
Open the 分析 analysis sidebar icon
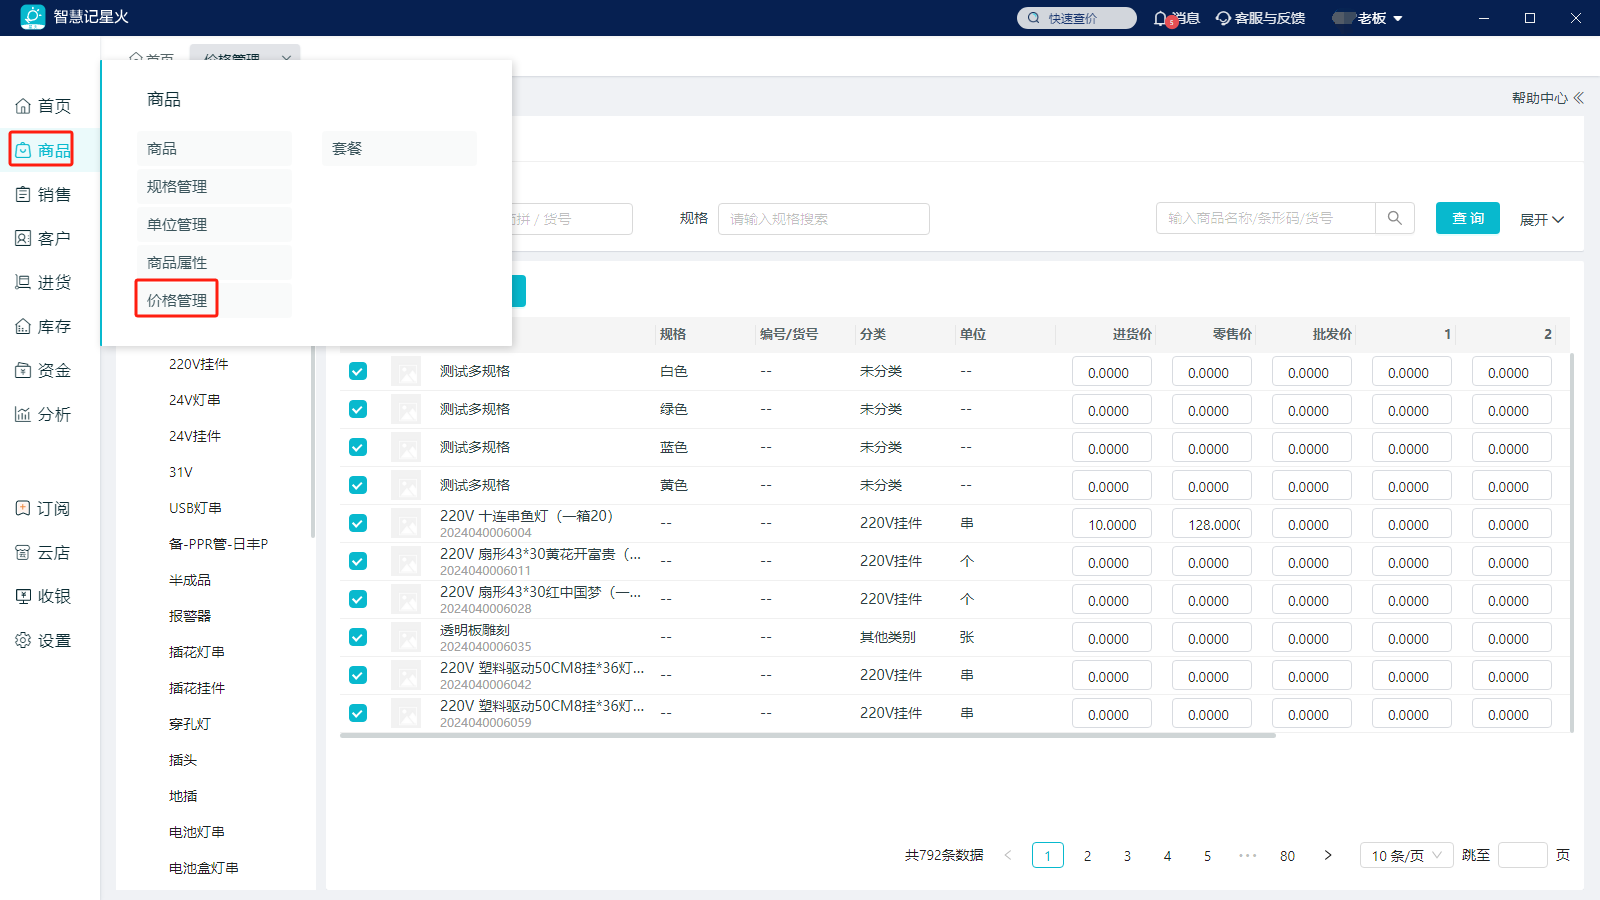[23, 414]
